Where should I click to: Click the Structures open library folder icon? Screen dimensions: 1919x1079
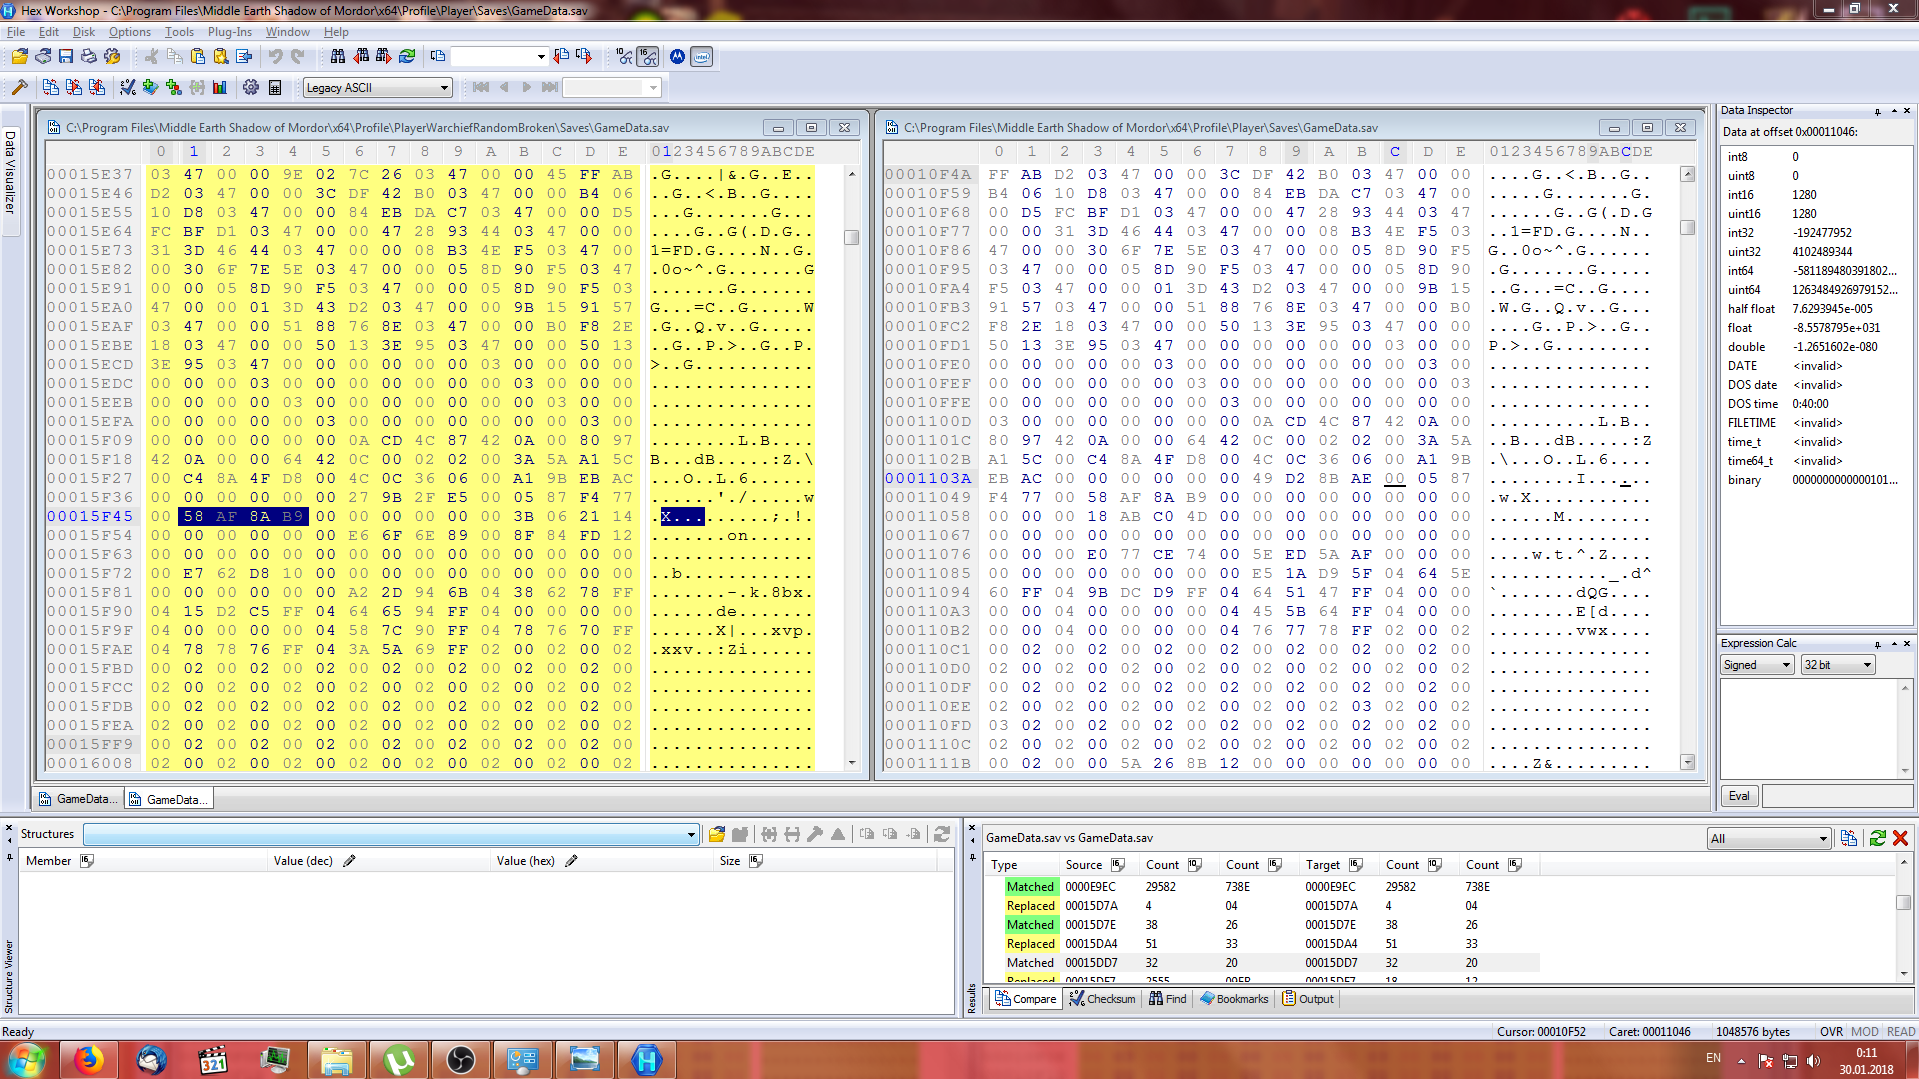717,834
